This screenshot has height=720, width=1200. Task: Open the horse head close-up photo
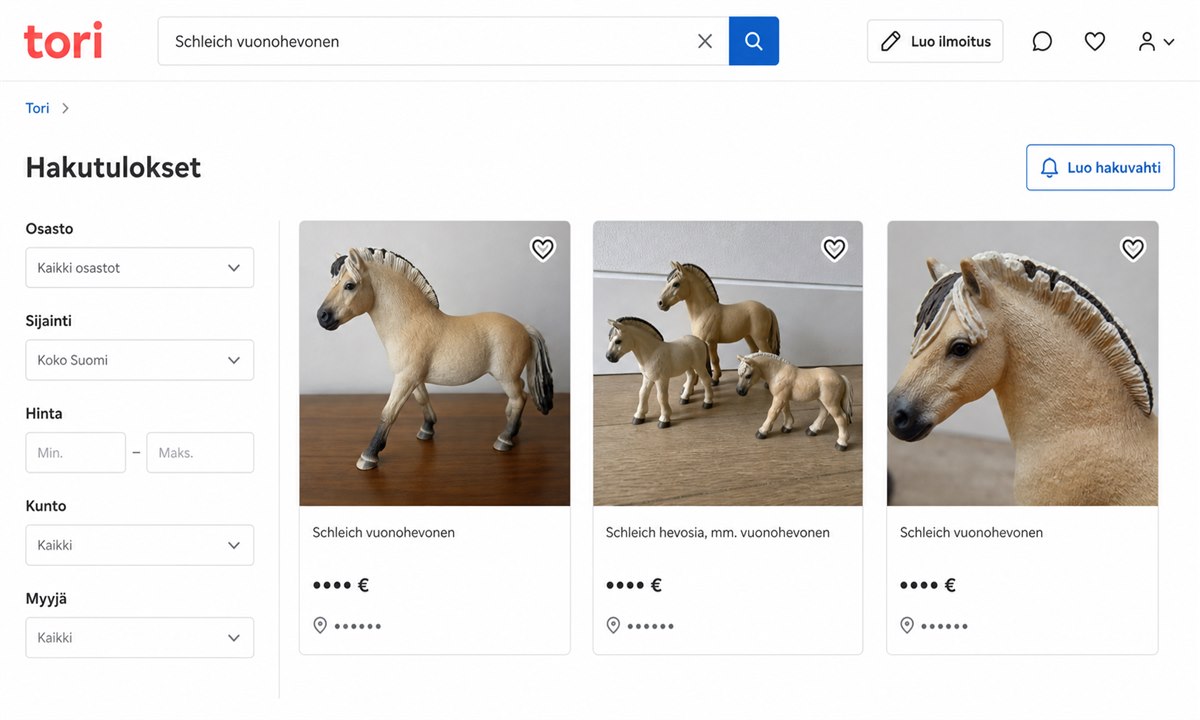coord(1022,363)
